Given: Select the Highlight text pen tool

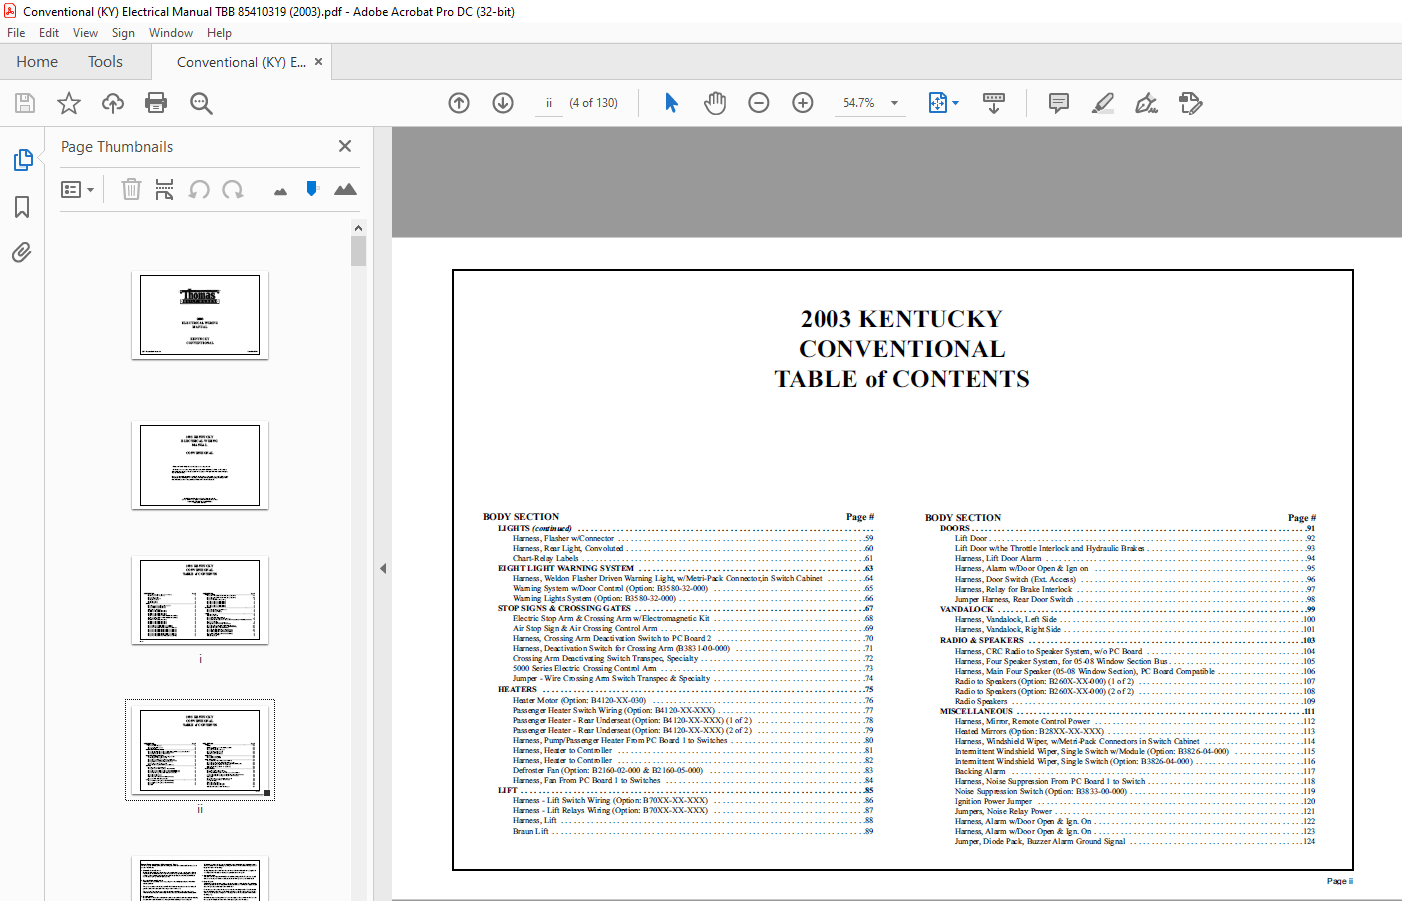Looking at the screenshot, I should [1103, 103].
